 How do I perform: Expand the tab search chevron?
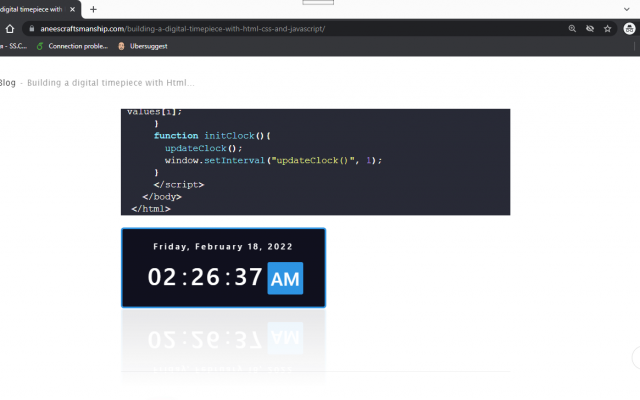(x=627, y=9)
